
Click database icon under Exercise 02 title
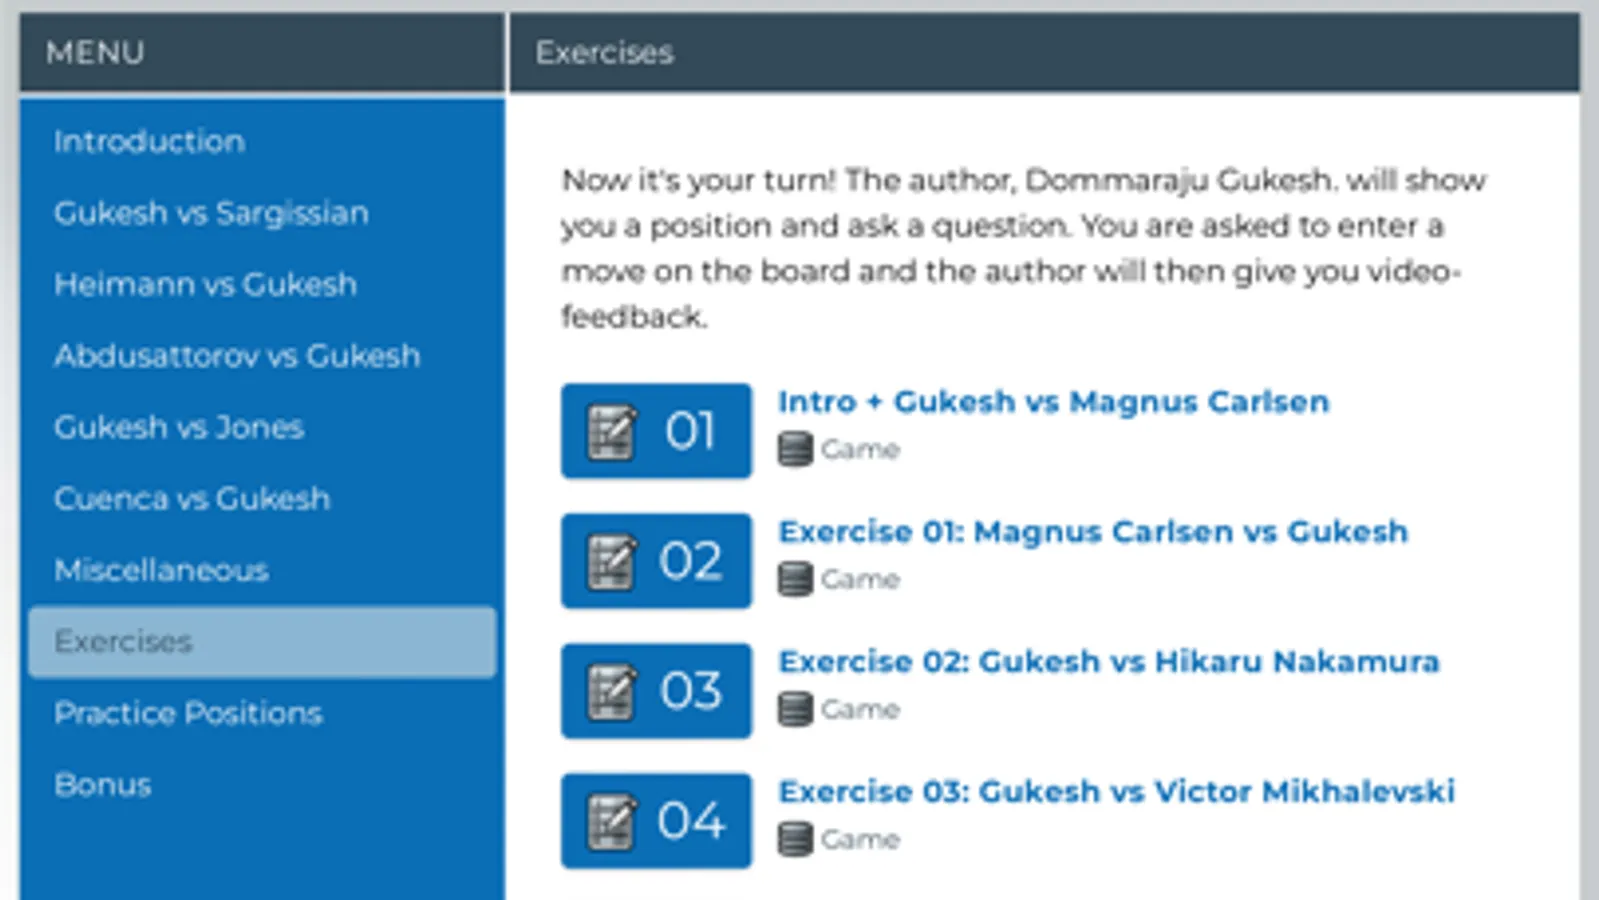(x=795, y=709)
